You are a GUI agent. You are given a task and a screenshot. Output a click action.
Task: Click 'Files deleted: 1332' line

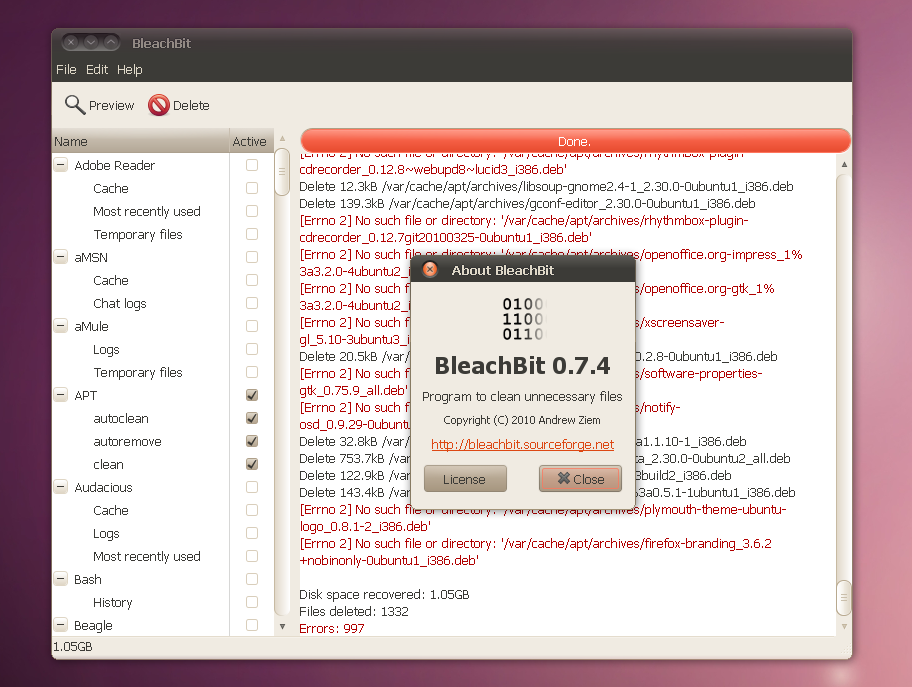354,611
